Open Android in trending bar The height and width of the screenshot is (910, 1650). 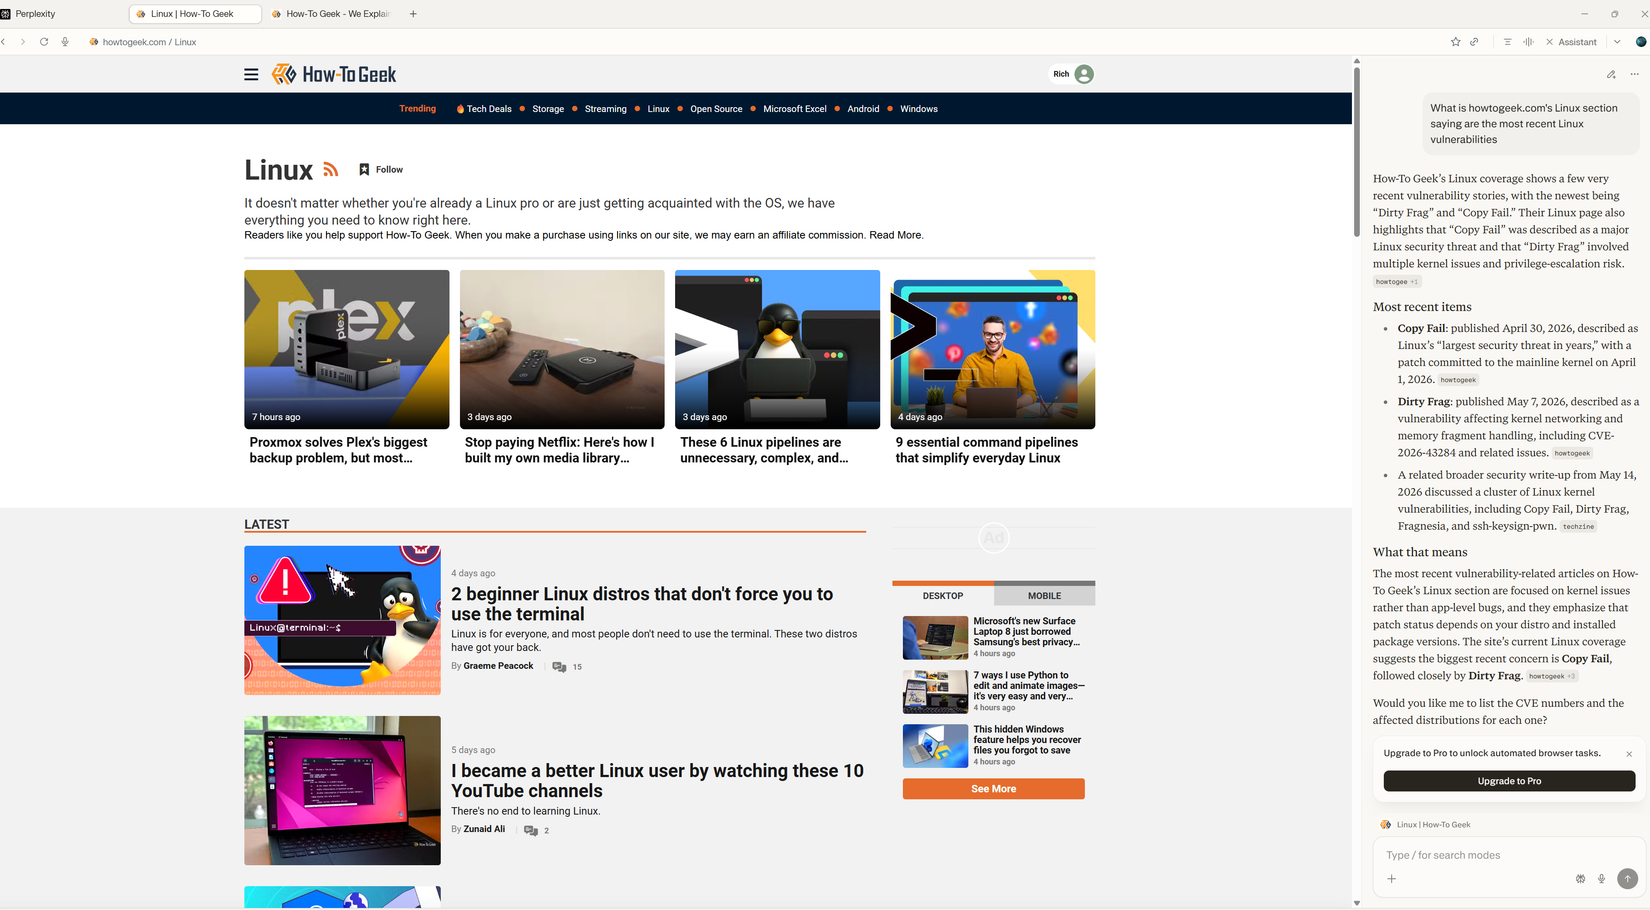[863, 109]
